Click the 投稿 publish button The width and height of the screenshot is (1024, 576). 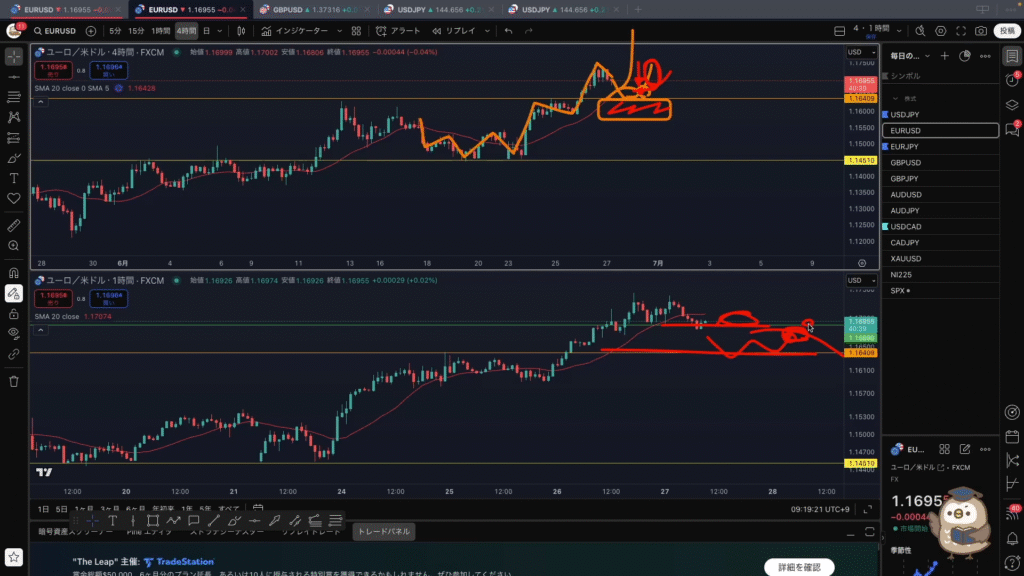(x=1007, y=31)
